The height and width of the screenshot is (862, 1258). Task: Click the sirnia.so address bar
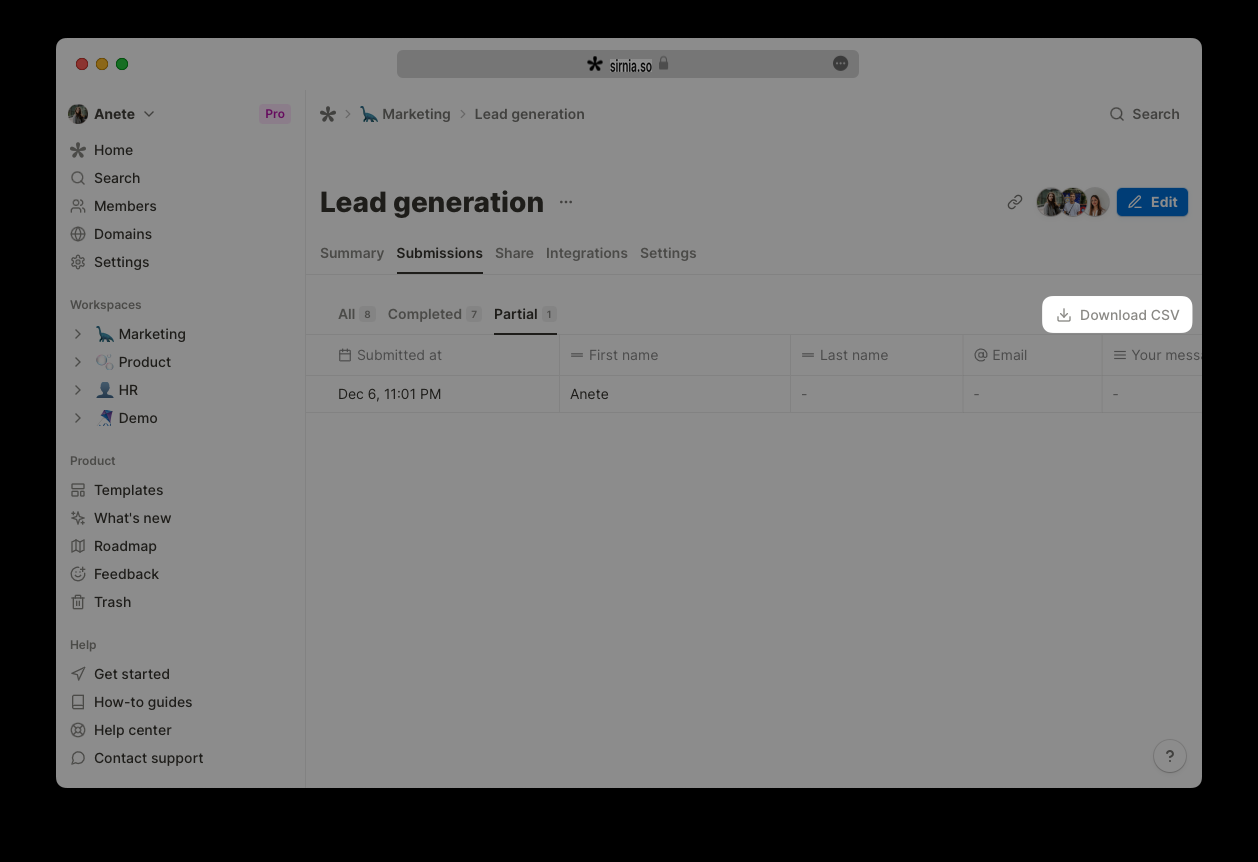click(x=628, y=64)
